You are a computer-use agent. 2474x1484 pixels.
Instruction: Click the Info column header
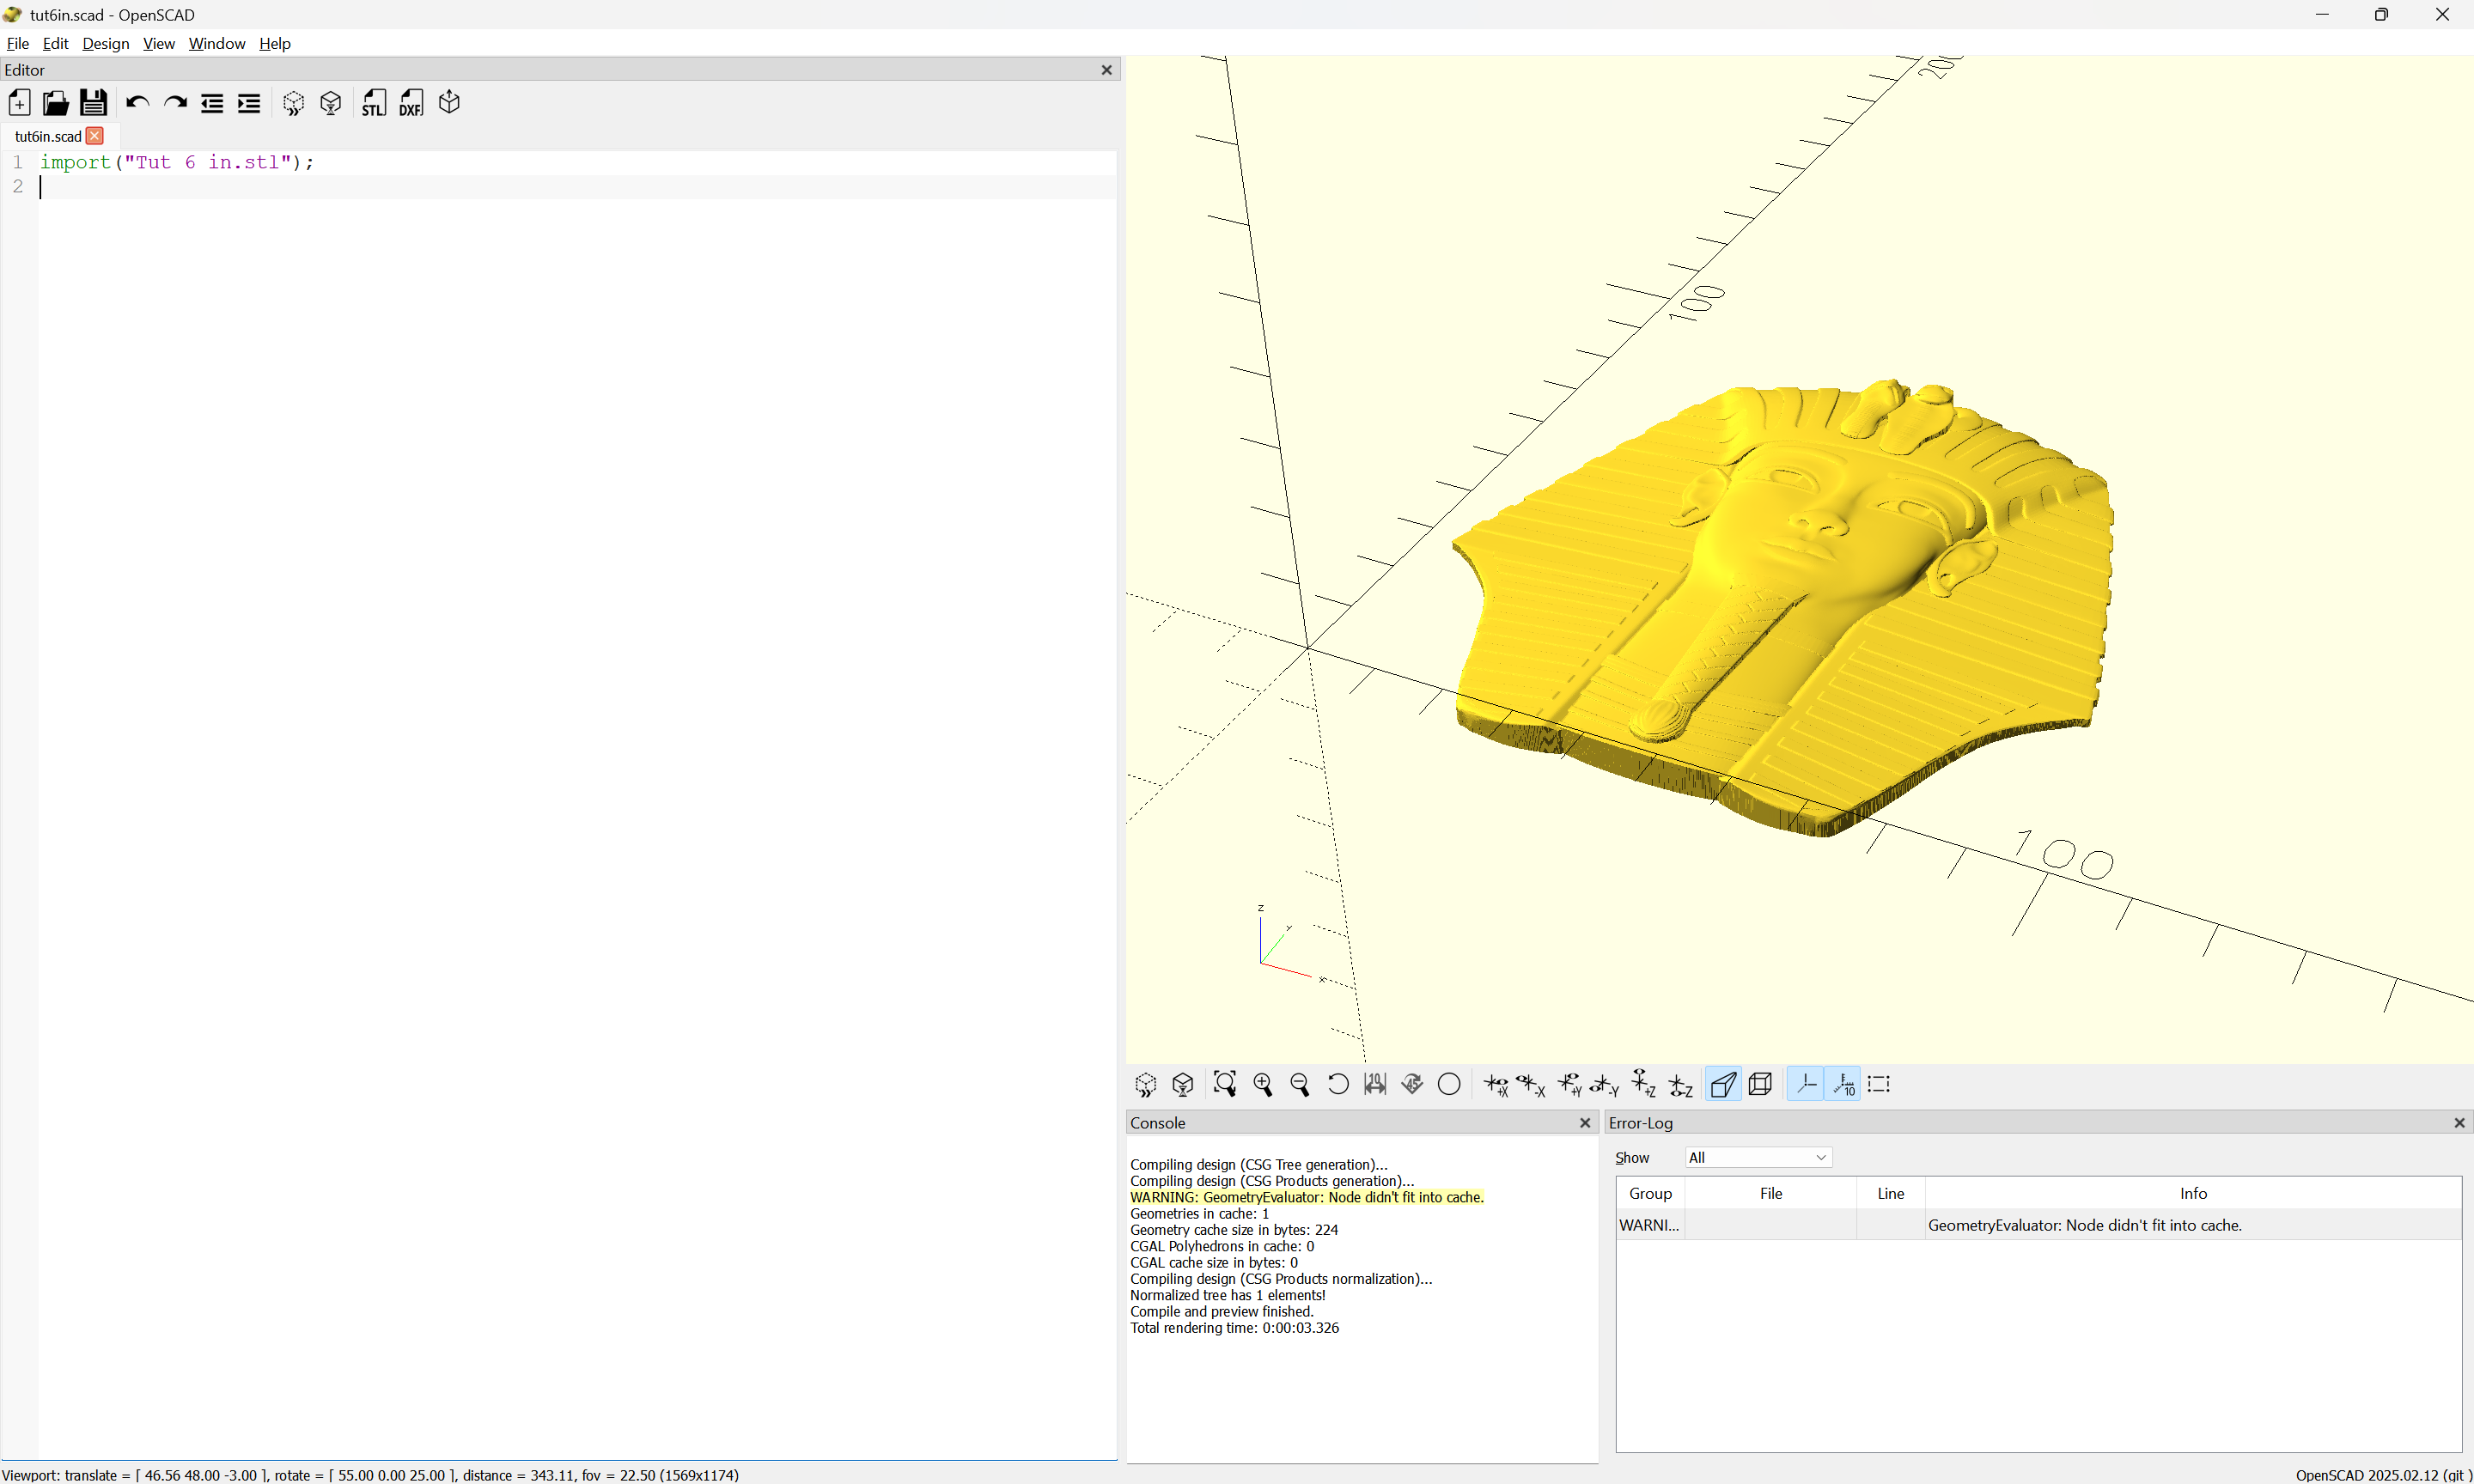[2192, 1193]
